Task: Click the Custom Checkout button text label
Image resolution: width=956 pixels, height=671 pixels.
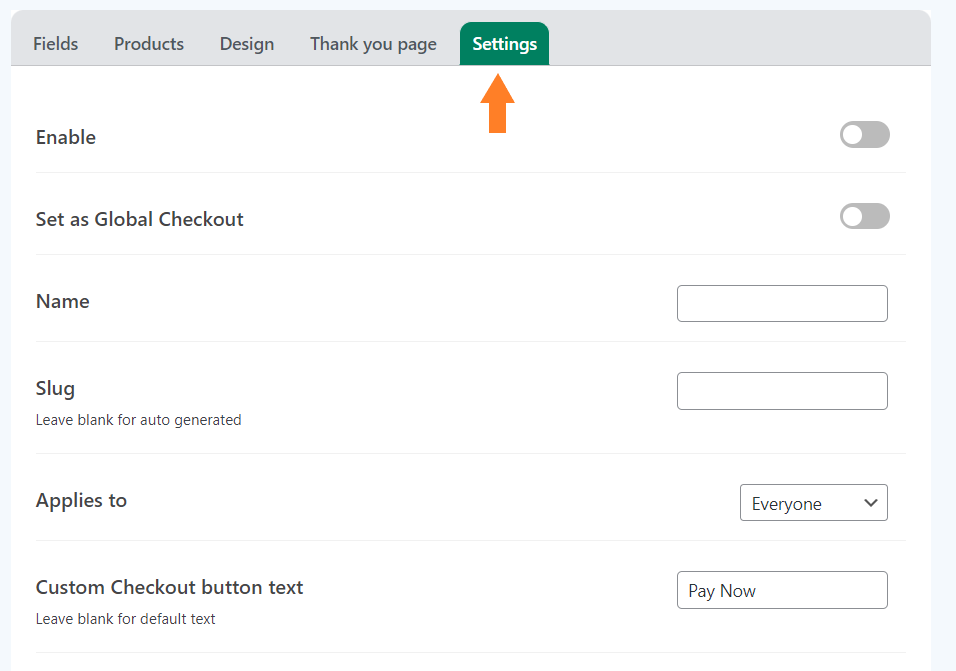Action: pos(169,587)
